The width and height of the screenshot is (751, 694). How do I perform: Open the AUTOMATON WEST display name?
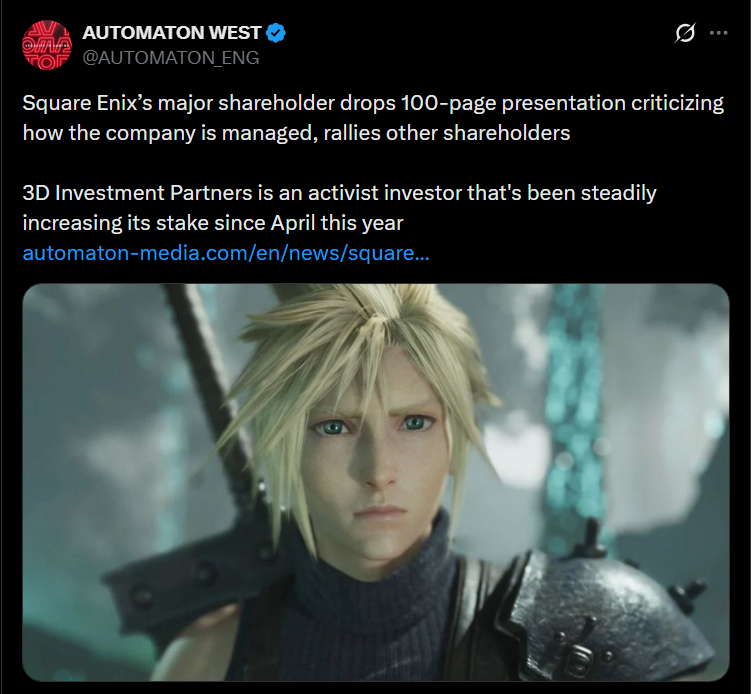pyautogui.click(x=171, y=33)
